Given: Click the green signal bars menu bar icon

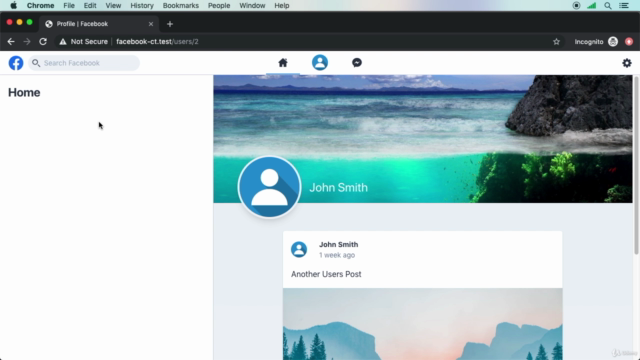Looking at the screenshot, I should pyautogui.click(x=591, y=5).
